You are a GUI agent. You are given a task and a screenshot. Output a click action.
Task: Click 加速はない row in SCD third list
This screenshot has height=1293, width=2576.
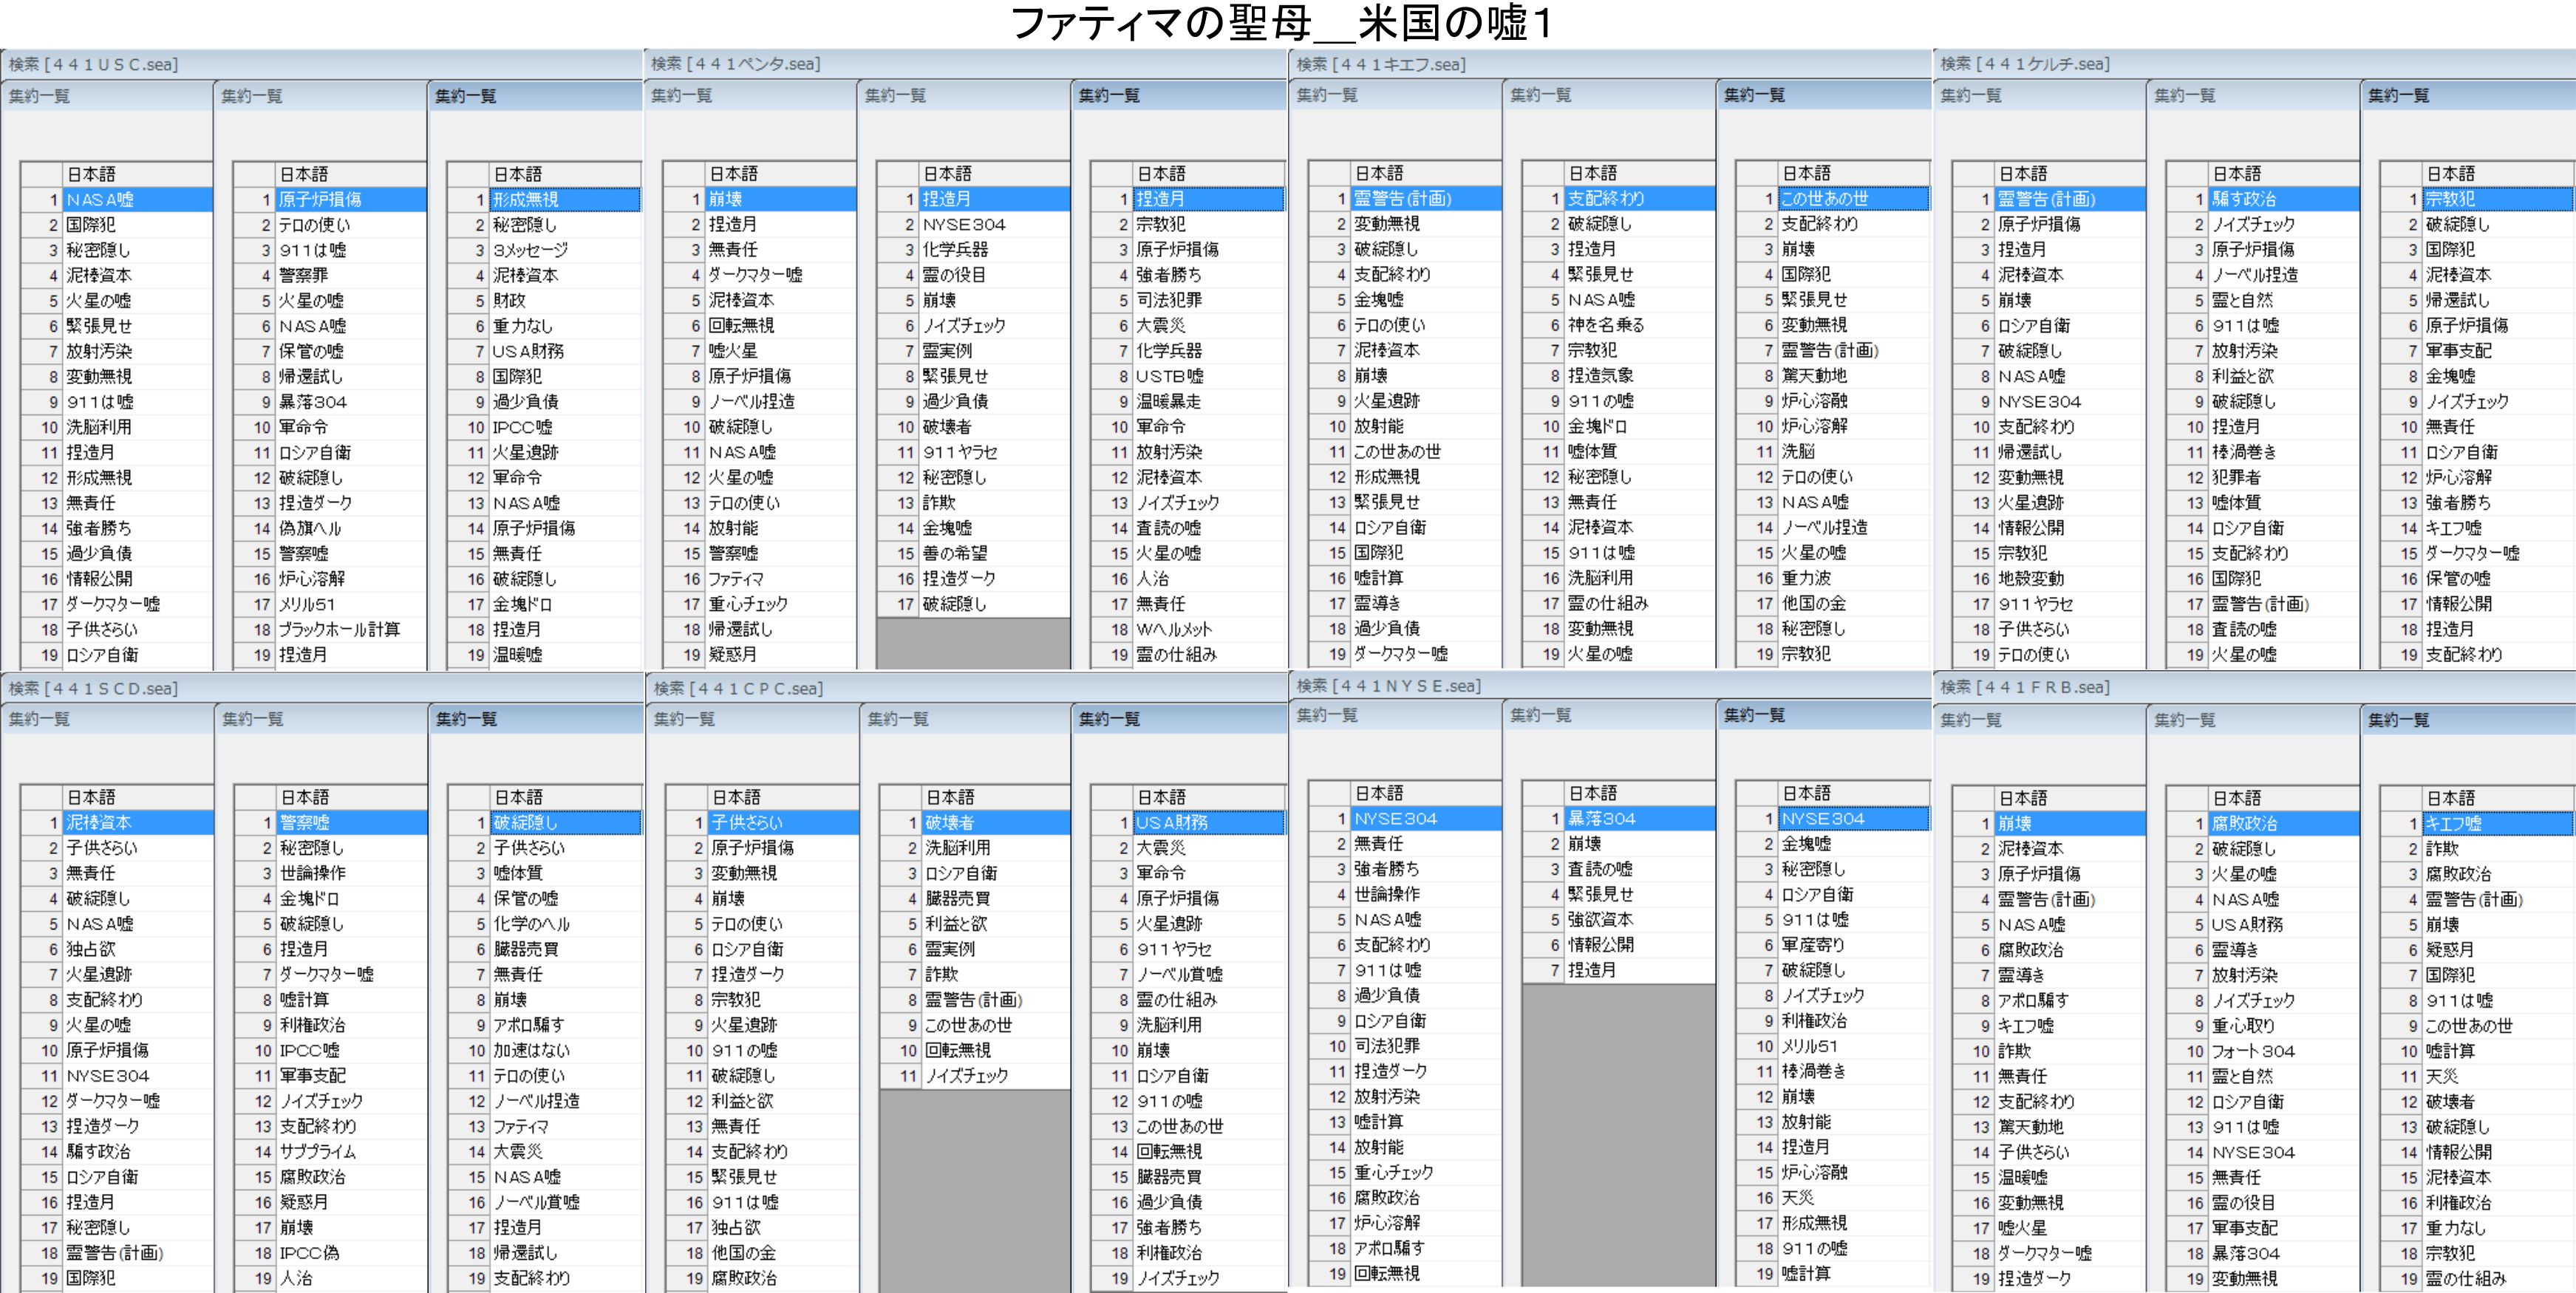point(531,1050)
